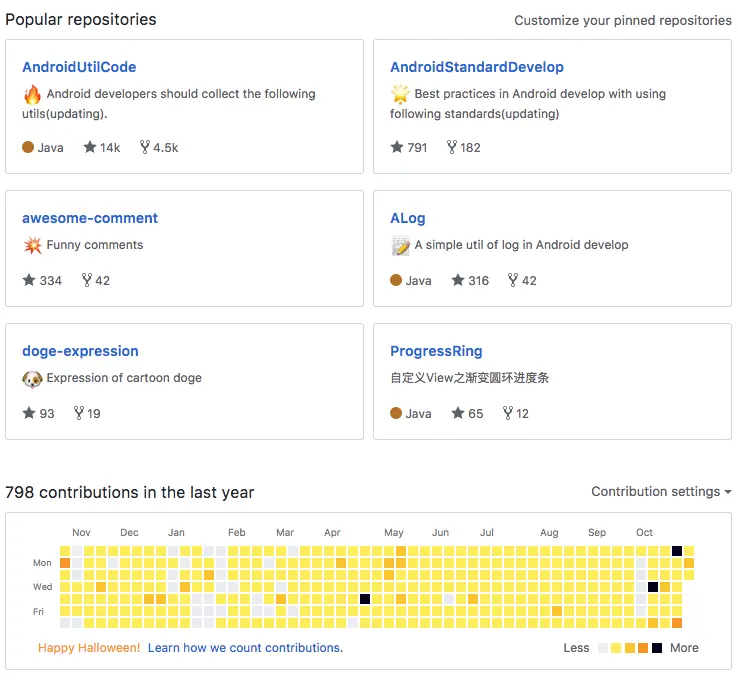Click the lightest gray swatch beside Less
738x680 pixels.
click(x=603, y=648)
